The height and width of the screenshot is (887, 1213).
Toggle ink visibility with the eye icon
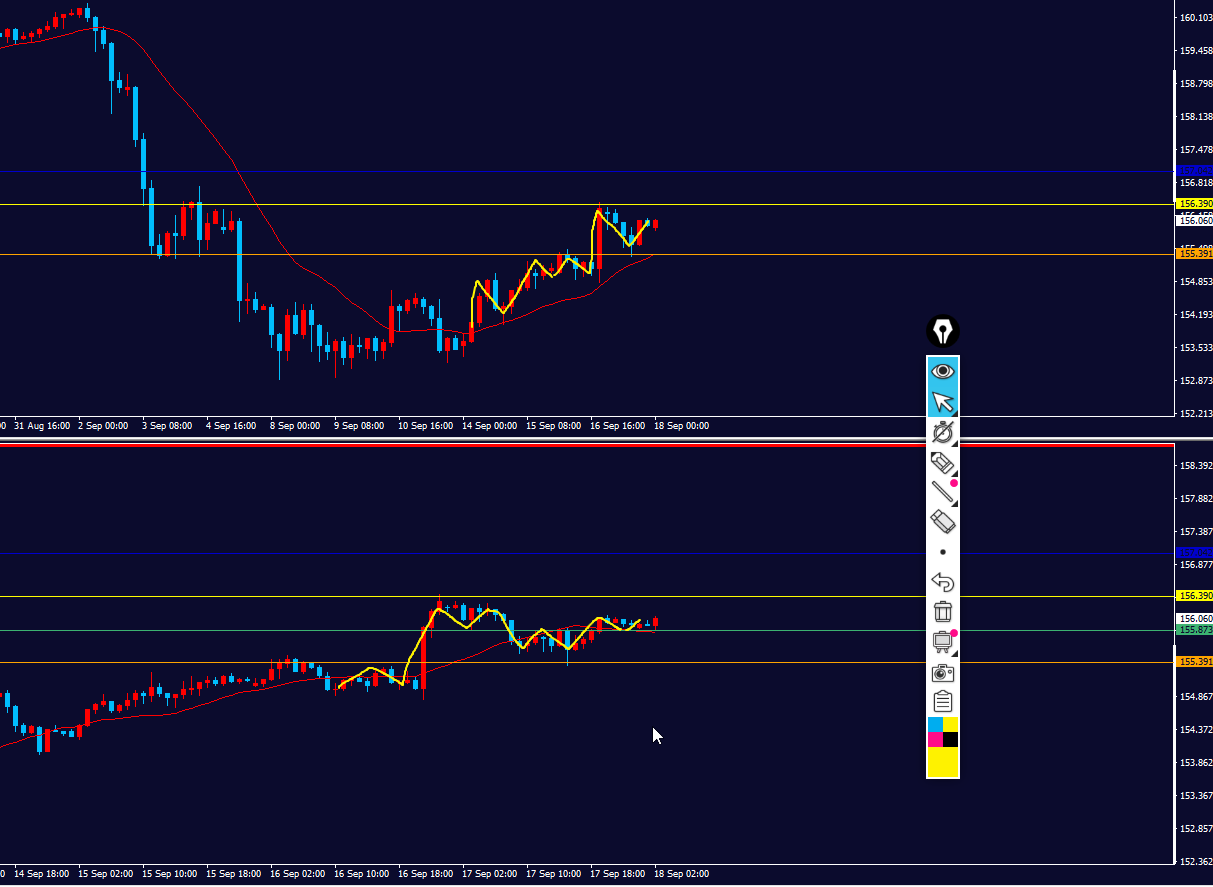click(943, 371)
